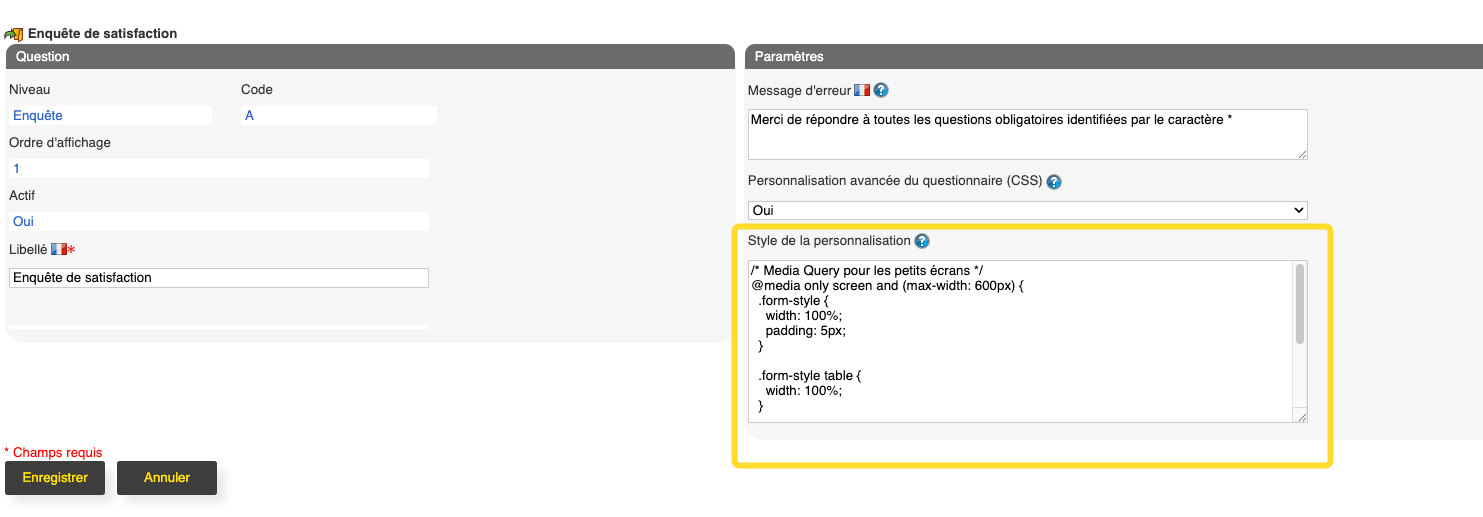The height and width of the screenshot is (517, 1483).
Task: Click inside the CSS style textarea
Action: click(x=1020, y=341)
